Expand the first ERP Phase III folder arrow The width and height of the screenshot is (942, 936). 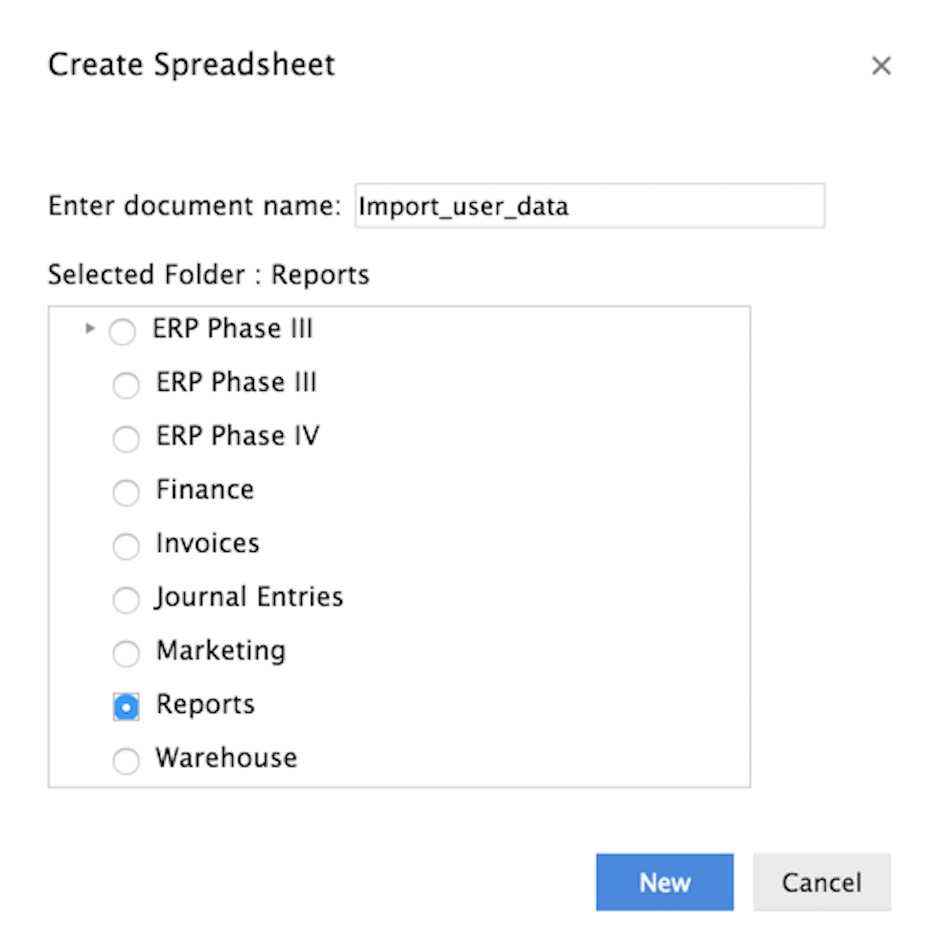pyautogui.click(x=90, y=328)
